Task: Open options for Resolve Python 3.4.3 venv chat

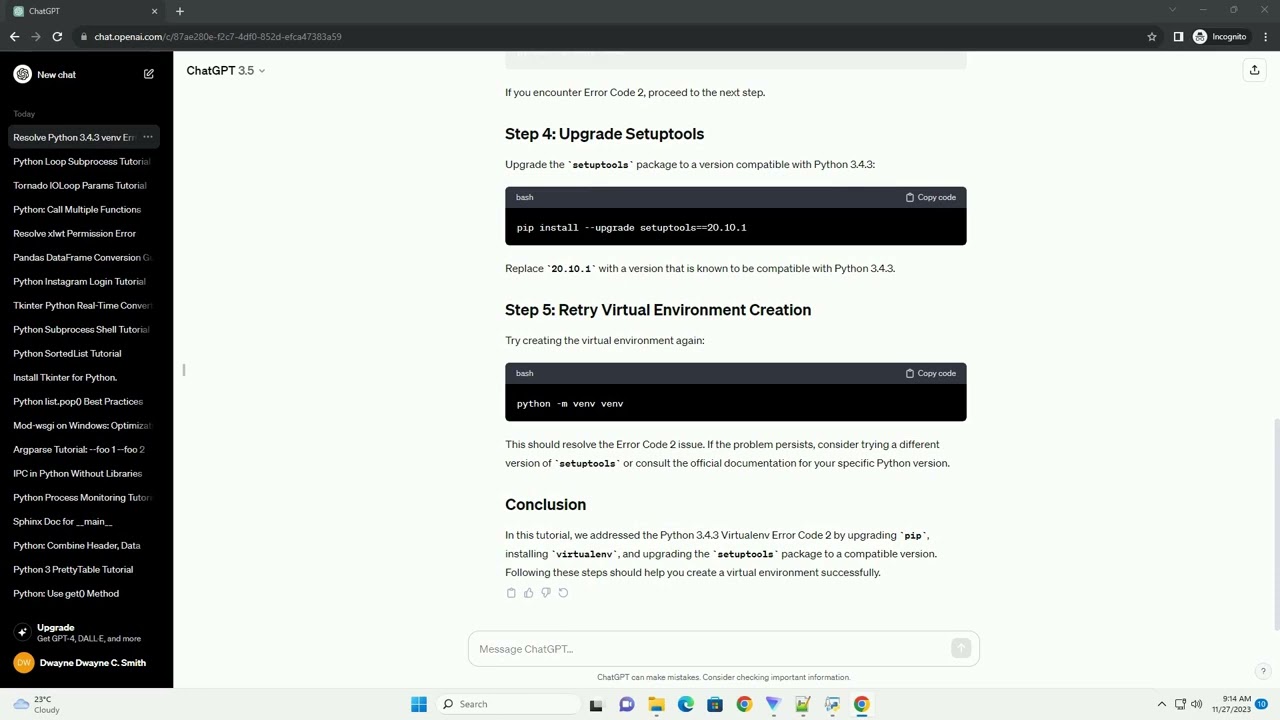Action: (x=147, y=137)
